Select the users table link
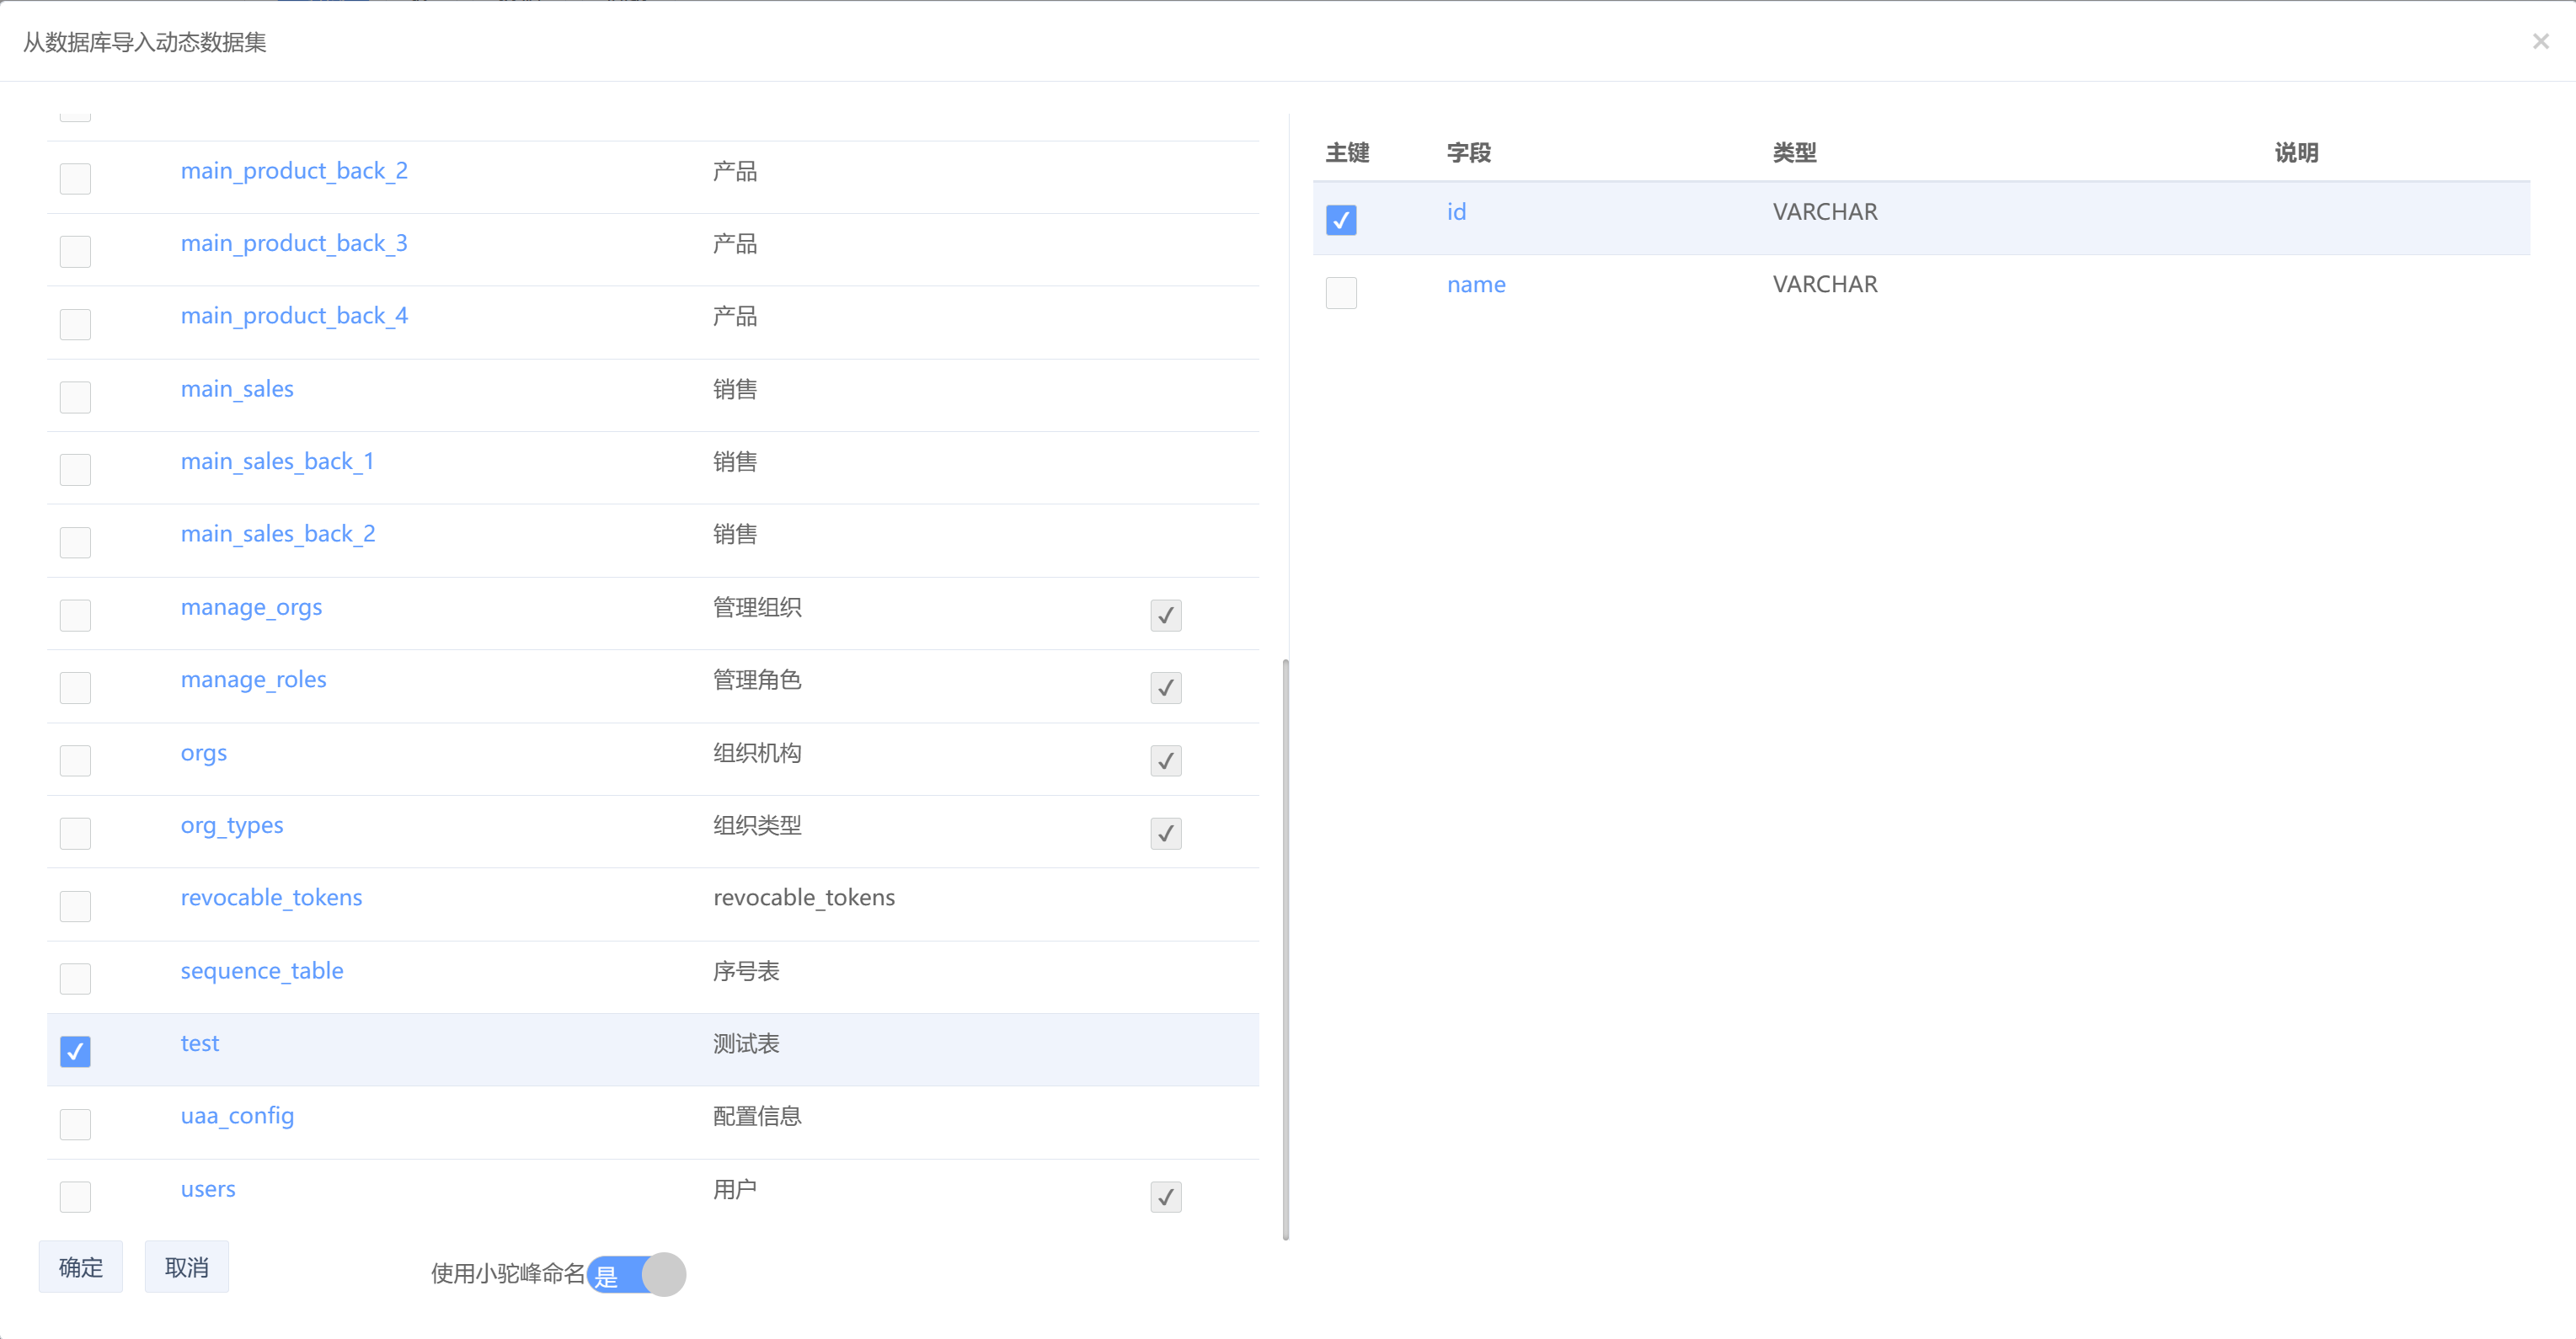Image resolution: width=2576 pixels, height=1339 pixels. (x=208, y=1189)
